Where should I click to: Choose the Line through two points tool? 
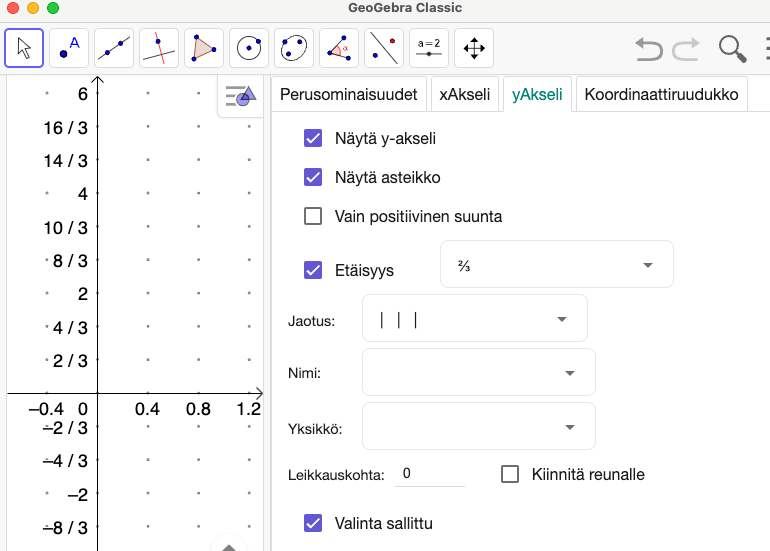pos(114,47)
